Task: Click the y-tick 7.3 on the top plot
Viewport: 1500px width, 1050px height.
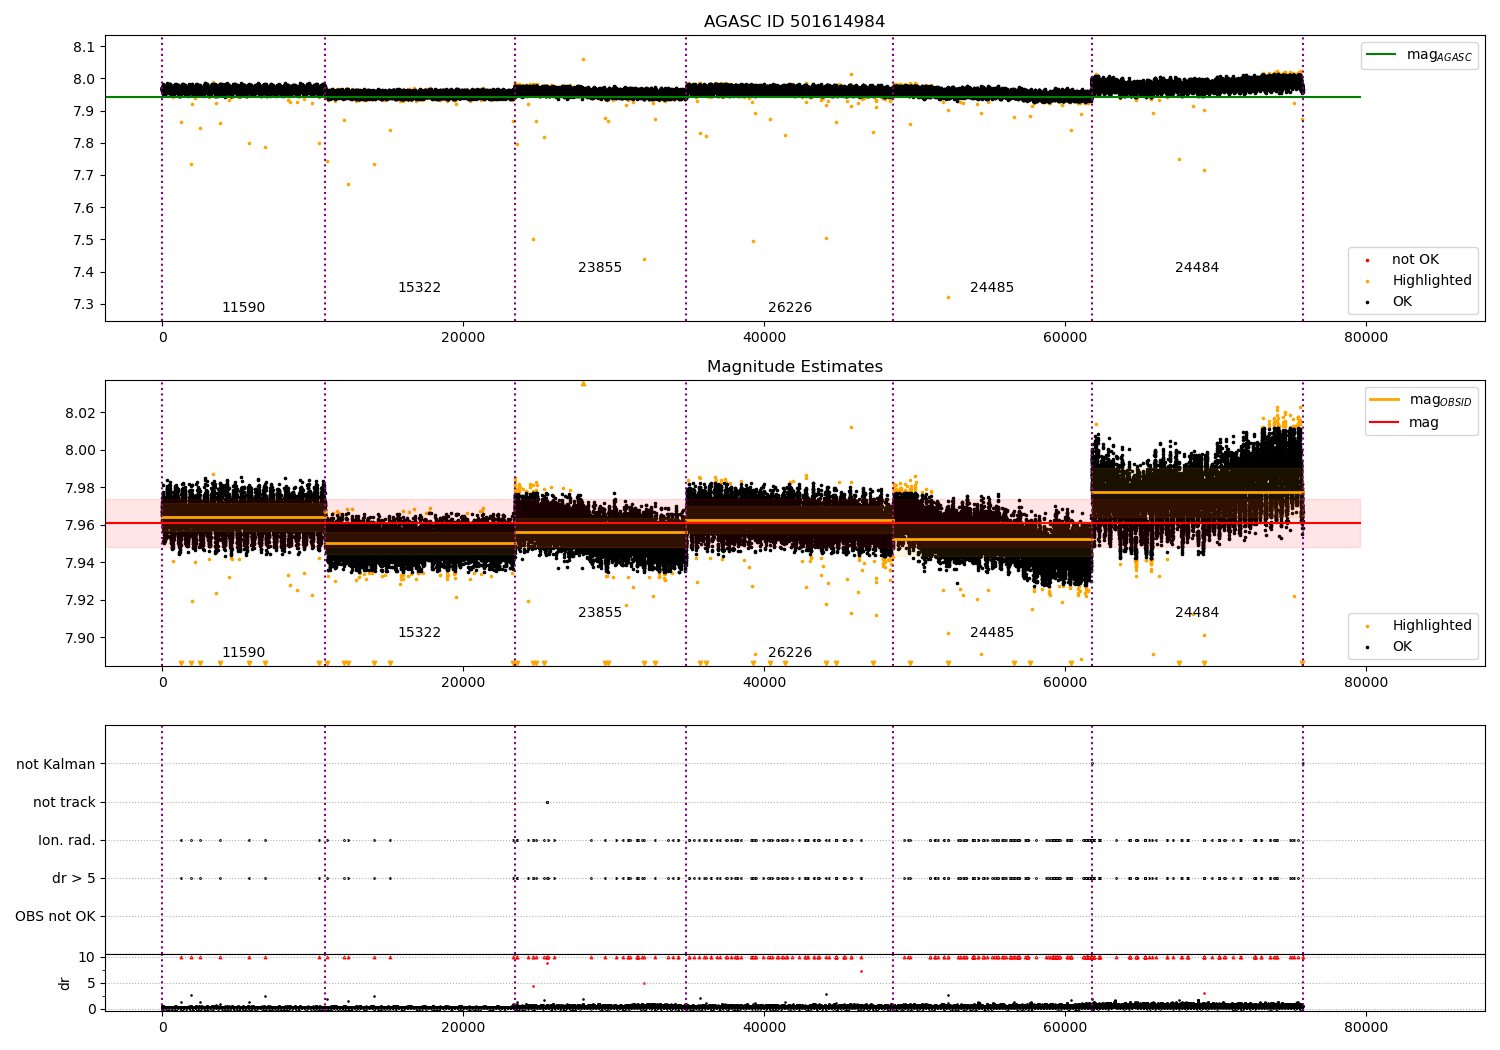Action: click(85, 305)
